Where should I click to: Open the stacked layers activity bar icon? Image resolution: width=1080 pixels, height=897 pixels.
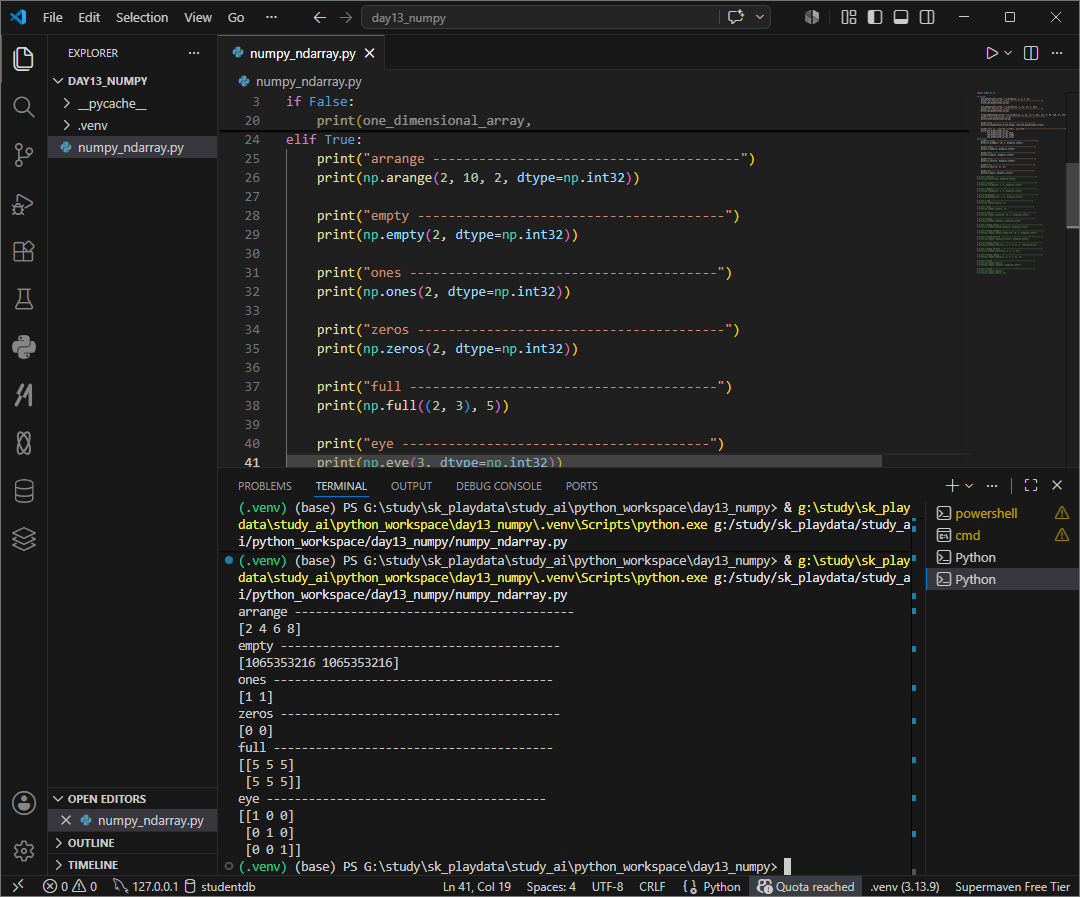click(x=23, y=539)
